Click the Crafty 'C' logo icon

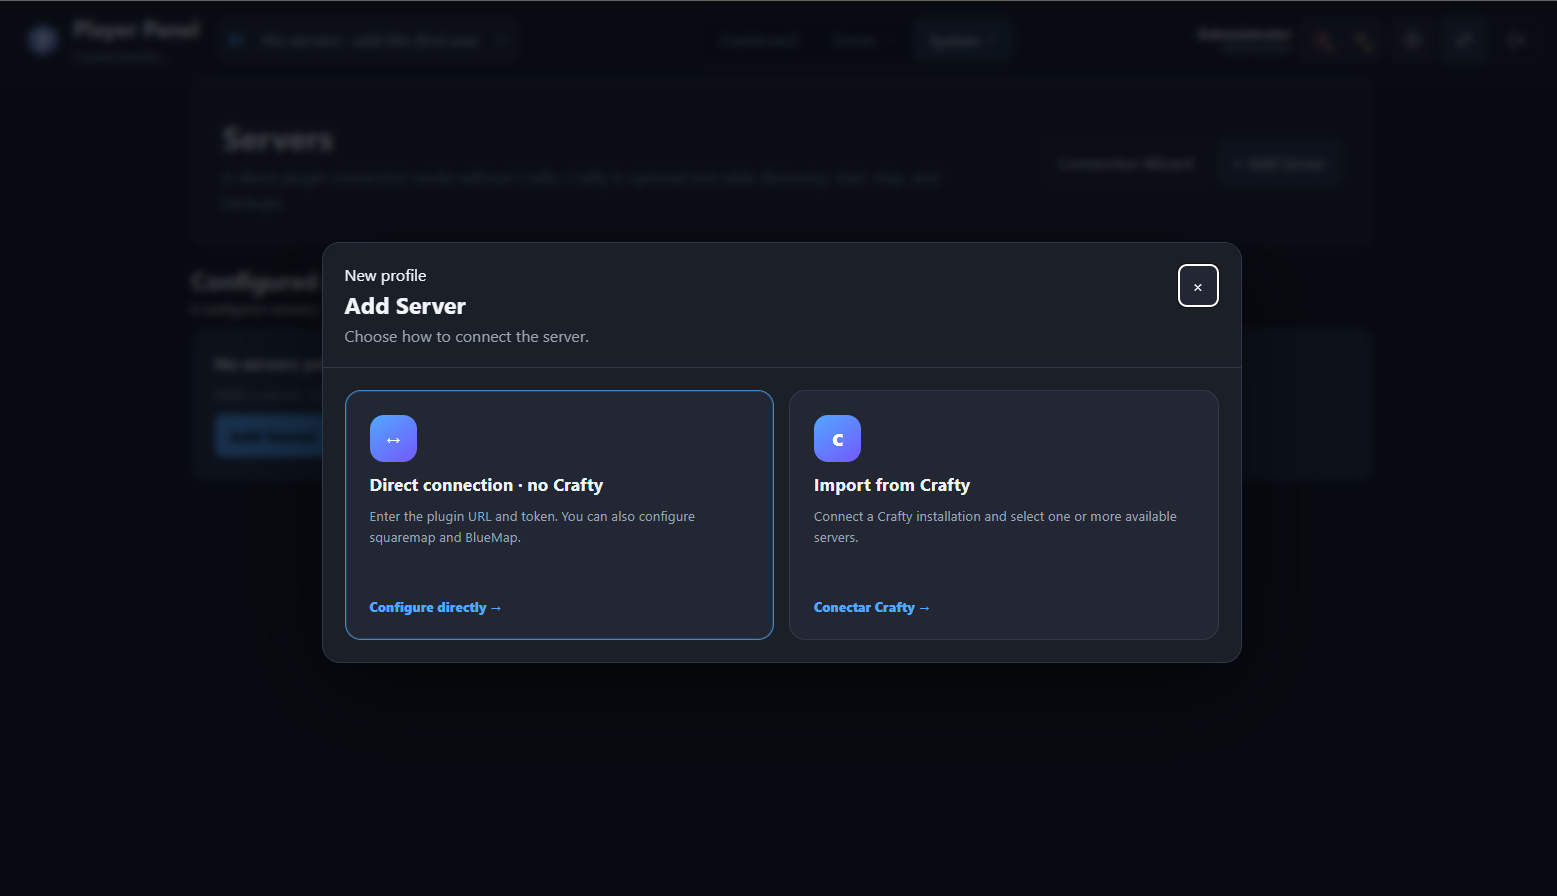pos(837,439)
